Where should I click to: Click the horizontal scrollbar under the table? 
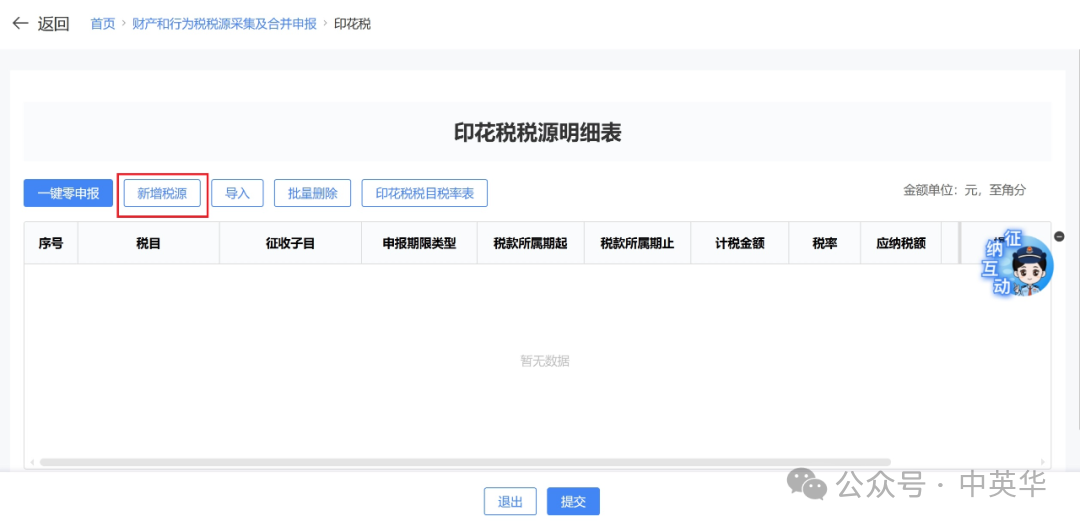(500, 462)
